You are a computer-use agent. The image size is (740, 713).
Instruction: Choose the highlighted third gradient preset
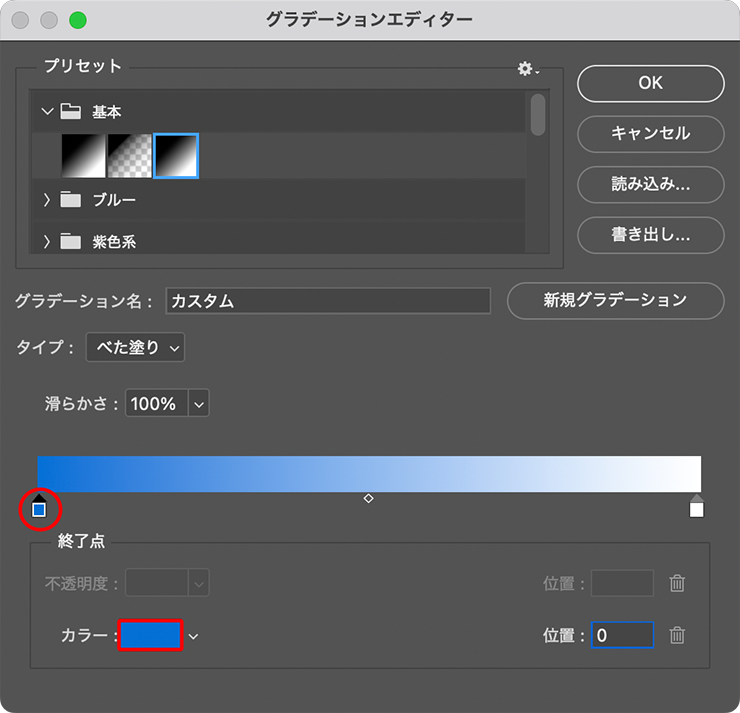(x=176, y=156)
